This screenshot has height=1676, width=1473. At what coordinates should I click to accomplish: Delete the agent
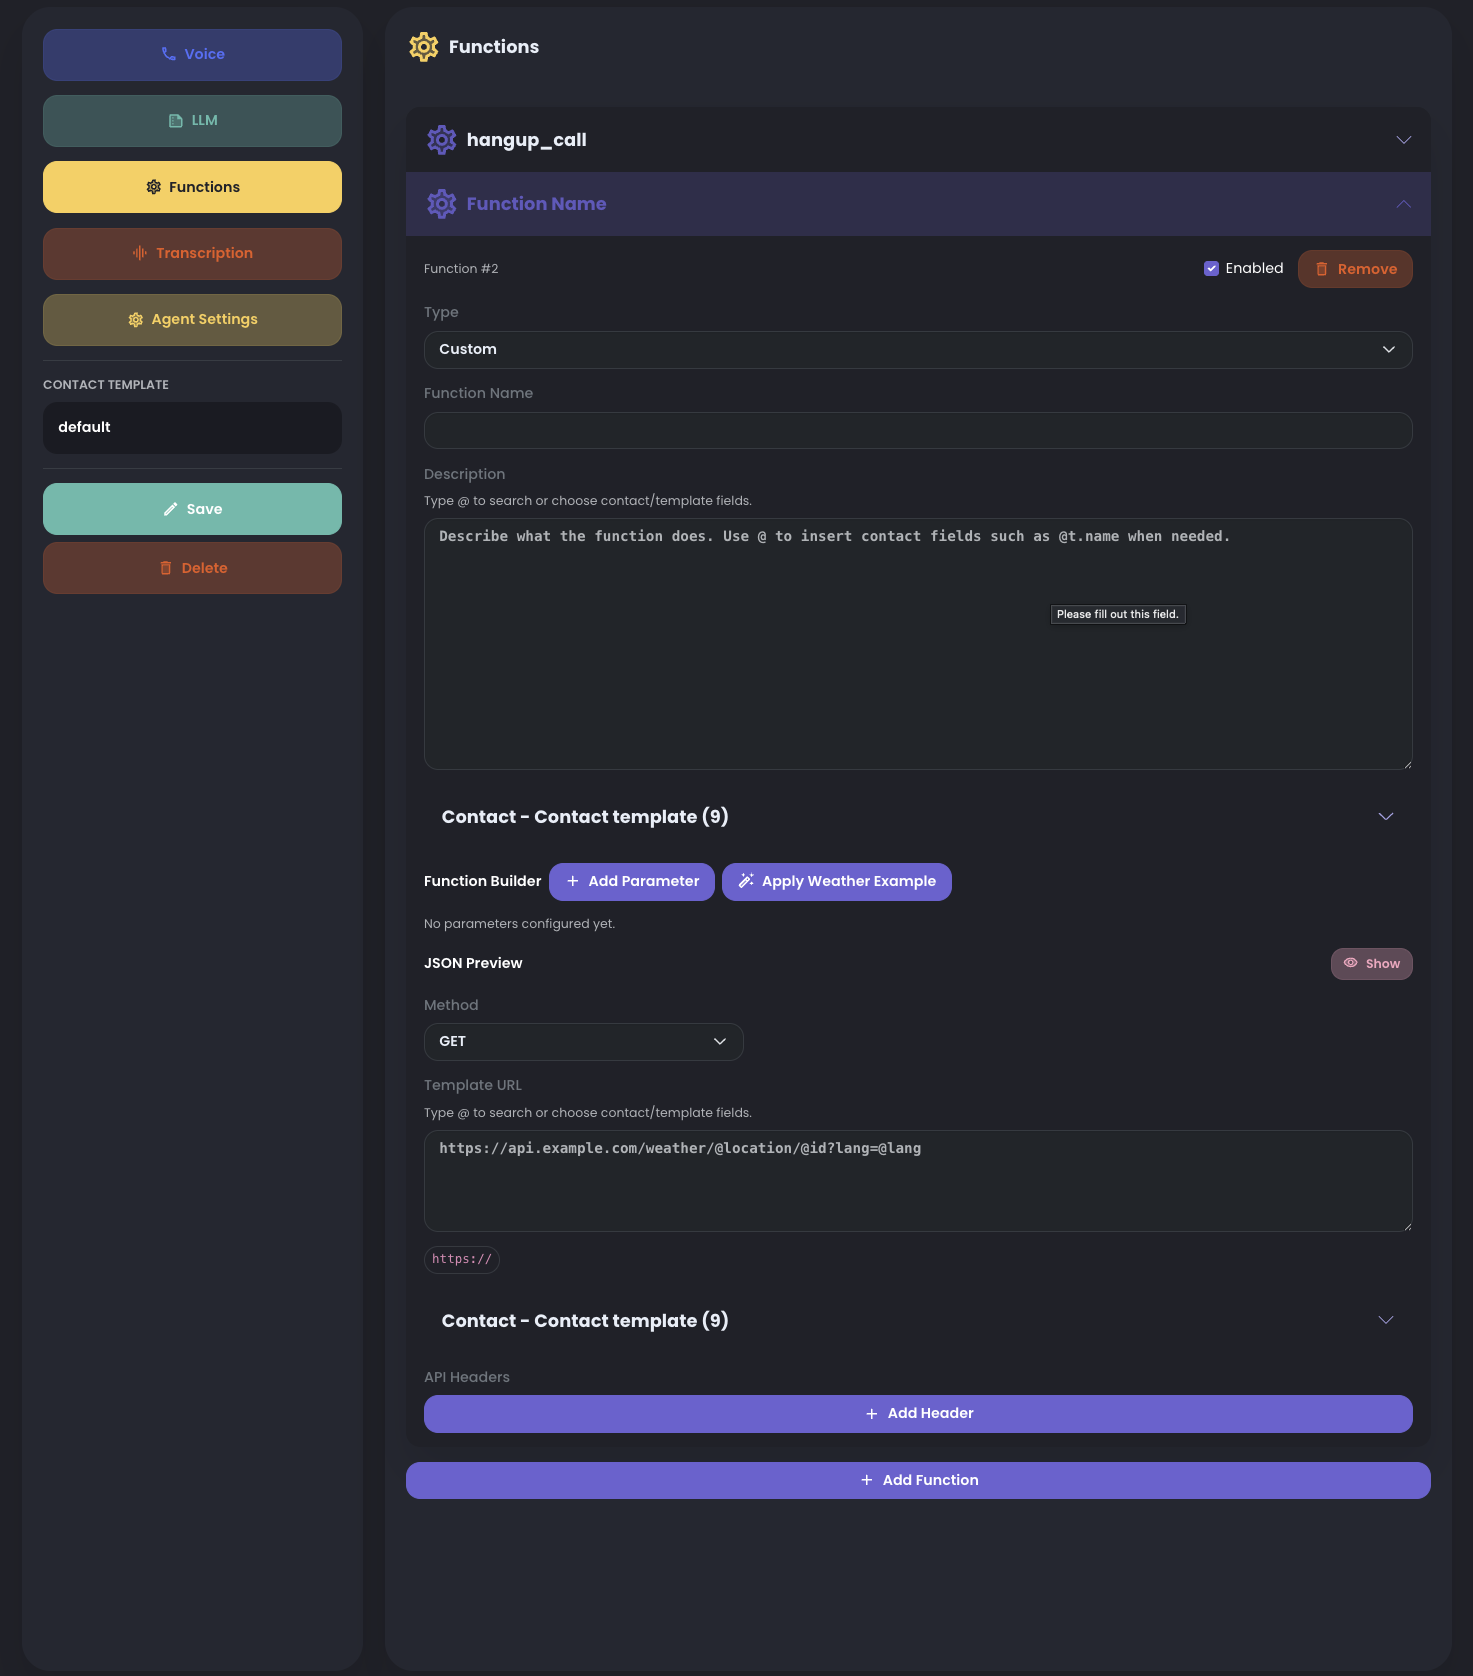[x=192, y=568]
